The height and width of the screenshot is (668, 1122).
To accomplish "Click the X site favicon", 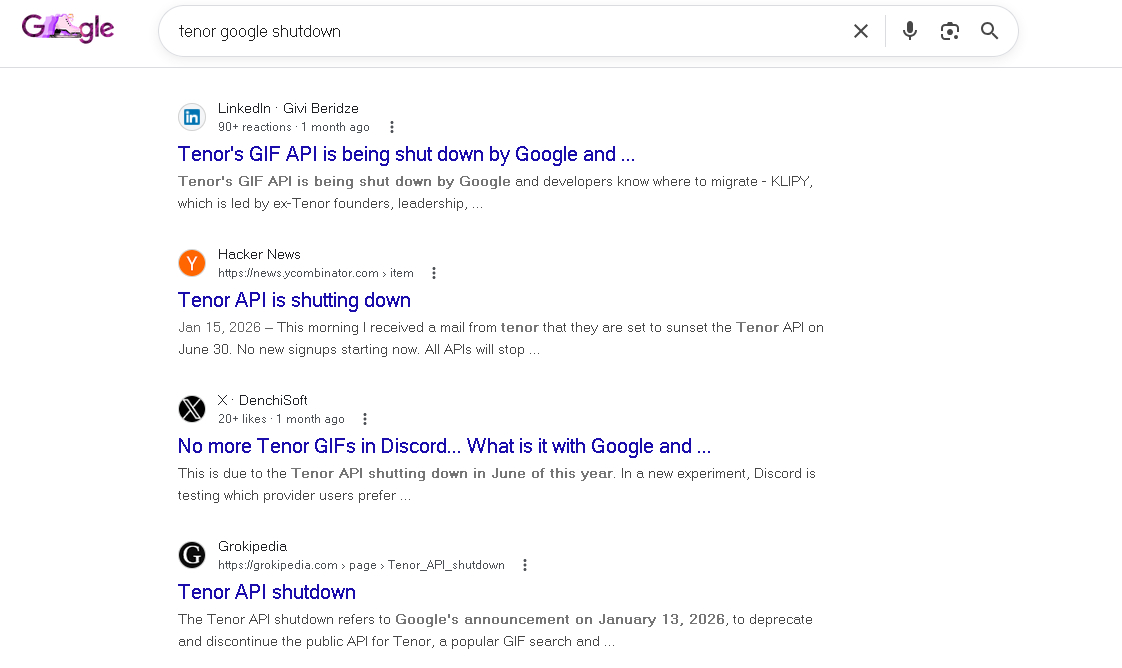I will click(192, 409).
